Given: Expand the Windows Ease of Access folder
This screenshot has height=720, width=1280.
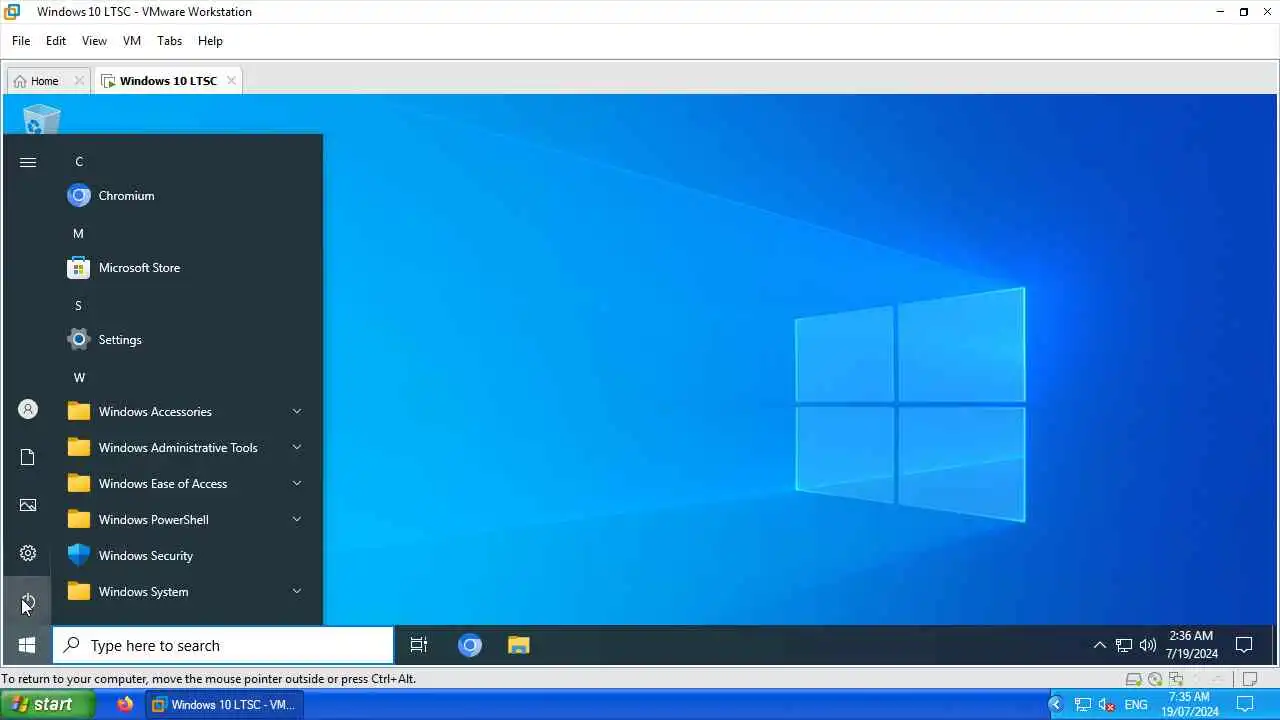Looking at the screenshot, I should [187, 484].
